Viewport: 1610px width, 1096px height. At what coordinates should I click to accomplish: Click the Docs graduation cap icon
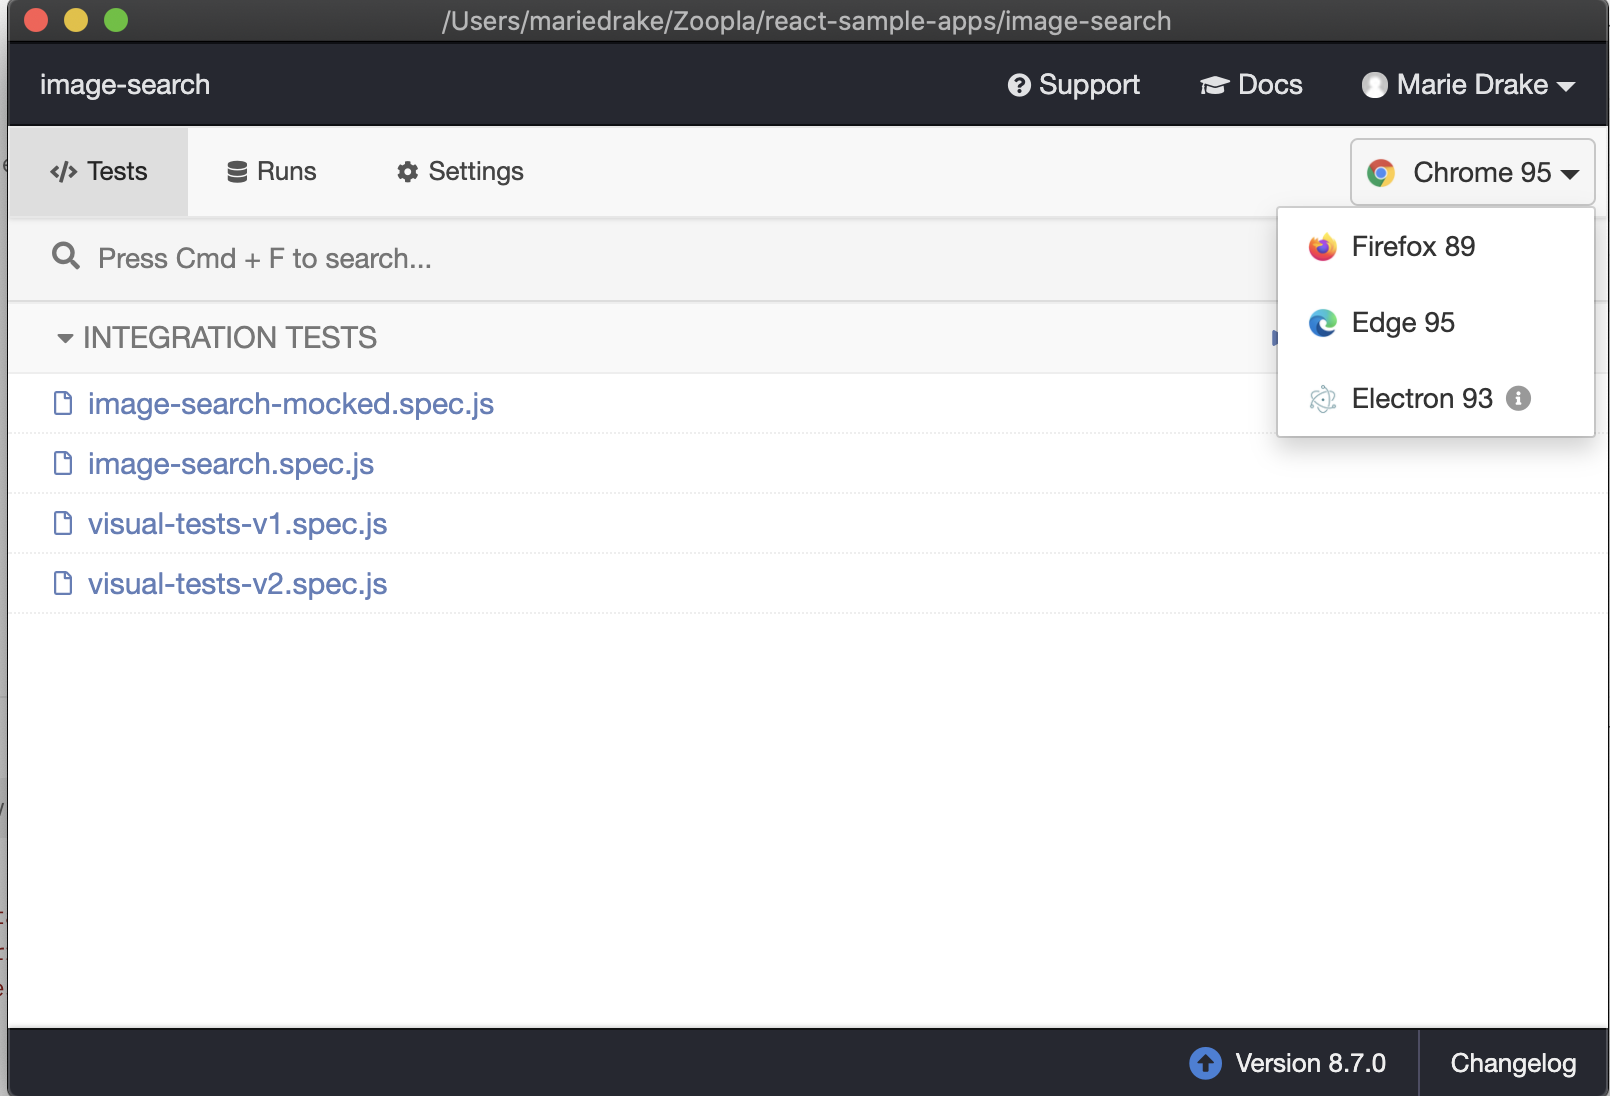[x=1214, y=86]
